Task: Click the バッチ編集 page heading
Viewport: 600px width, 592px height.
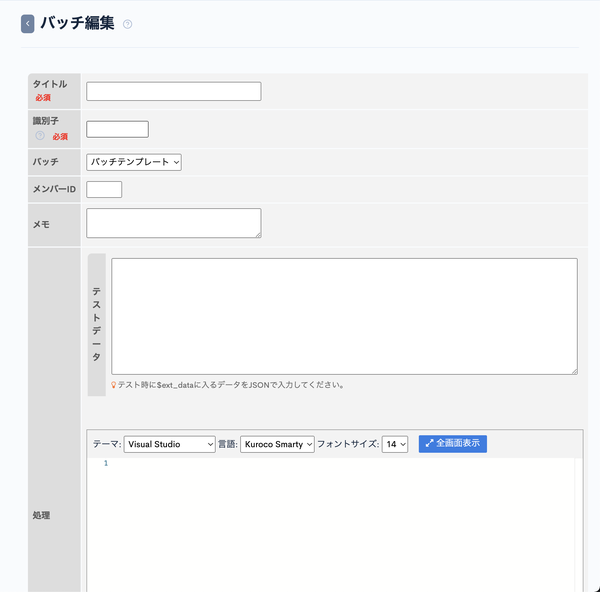Action: coord(77,23)
